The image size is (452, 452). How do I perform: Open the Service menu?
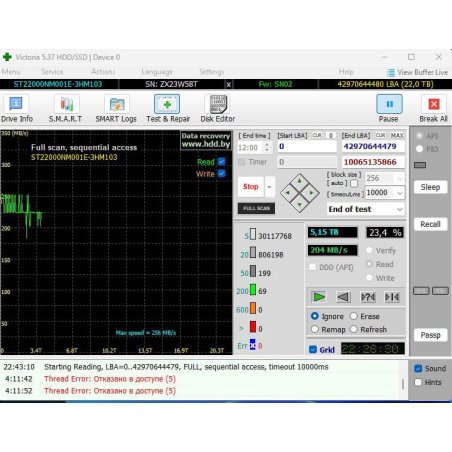click(52, 72)
